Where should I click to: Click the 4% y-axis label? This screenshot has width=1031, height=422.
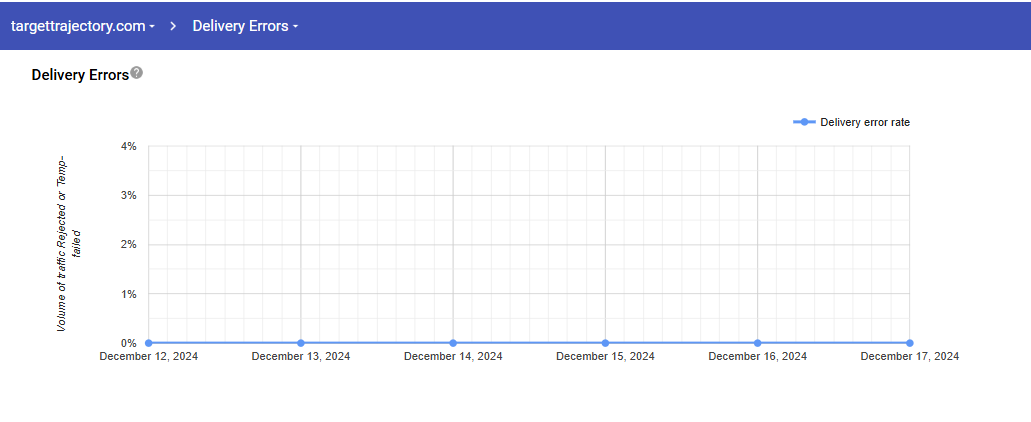pos(128,146)
